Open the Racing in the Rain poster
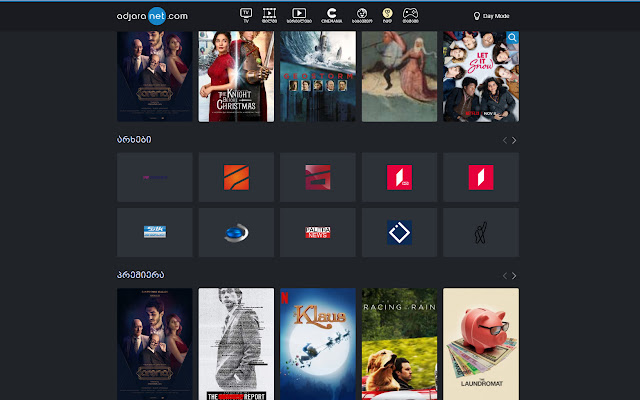The width and height of the screenshot is (640, 400). [399, 344]
